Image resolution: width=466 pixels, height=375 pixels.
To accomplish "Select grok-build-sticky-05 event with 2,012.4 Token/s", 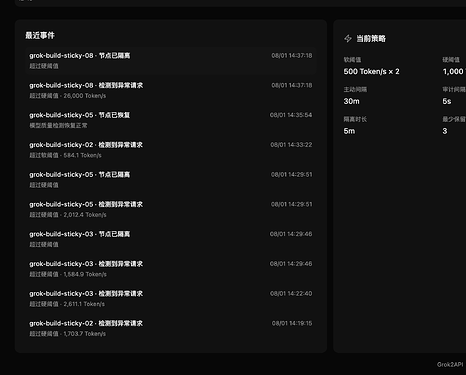I will pos(171,209).
